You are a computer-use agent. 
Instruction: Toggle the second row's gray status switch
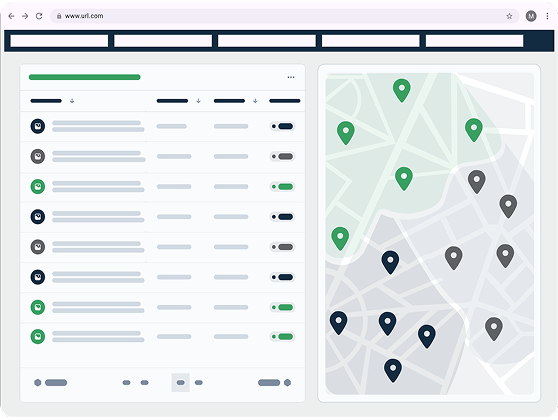pyautogui.click(x=282, y=156)
